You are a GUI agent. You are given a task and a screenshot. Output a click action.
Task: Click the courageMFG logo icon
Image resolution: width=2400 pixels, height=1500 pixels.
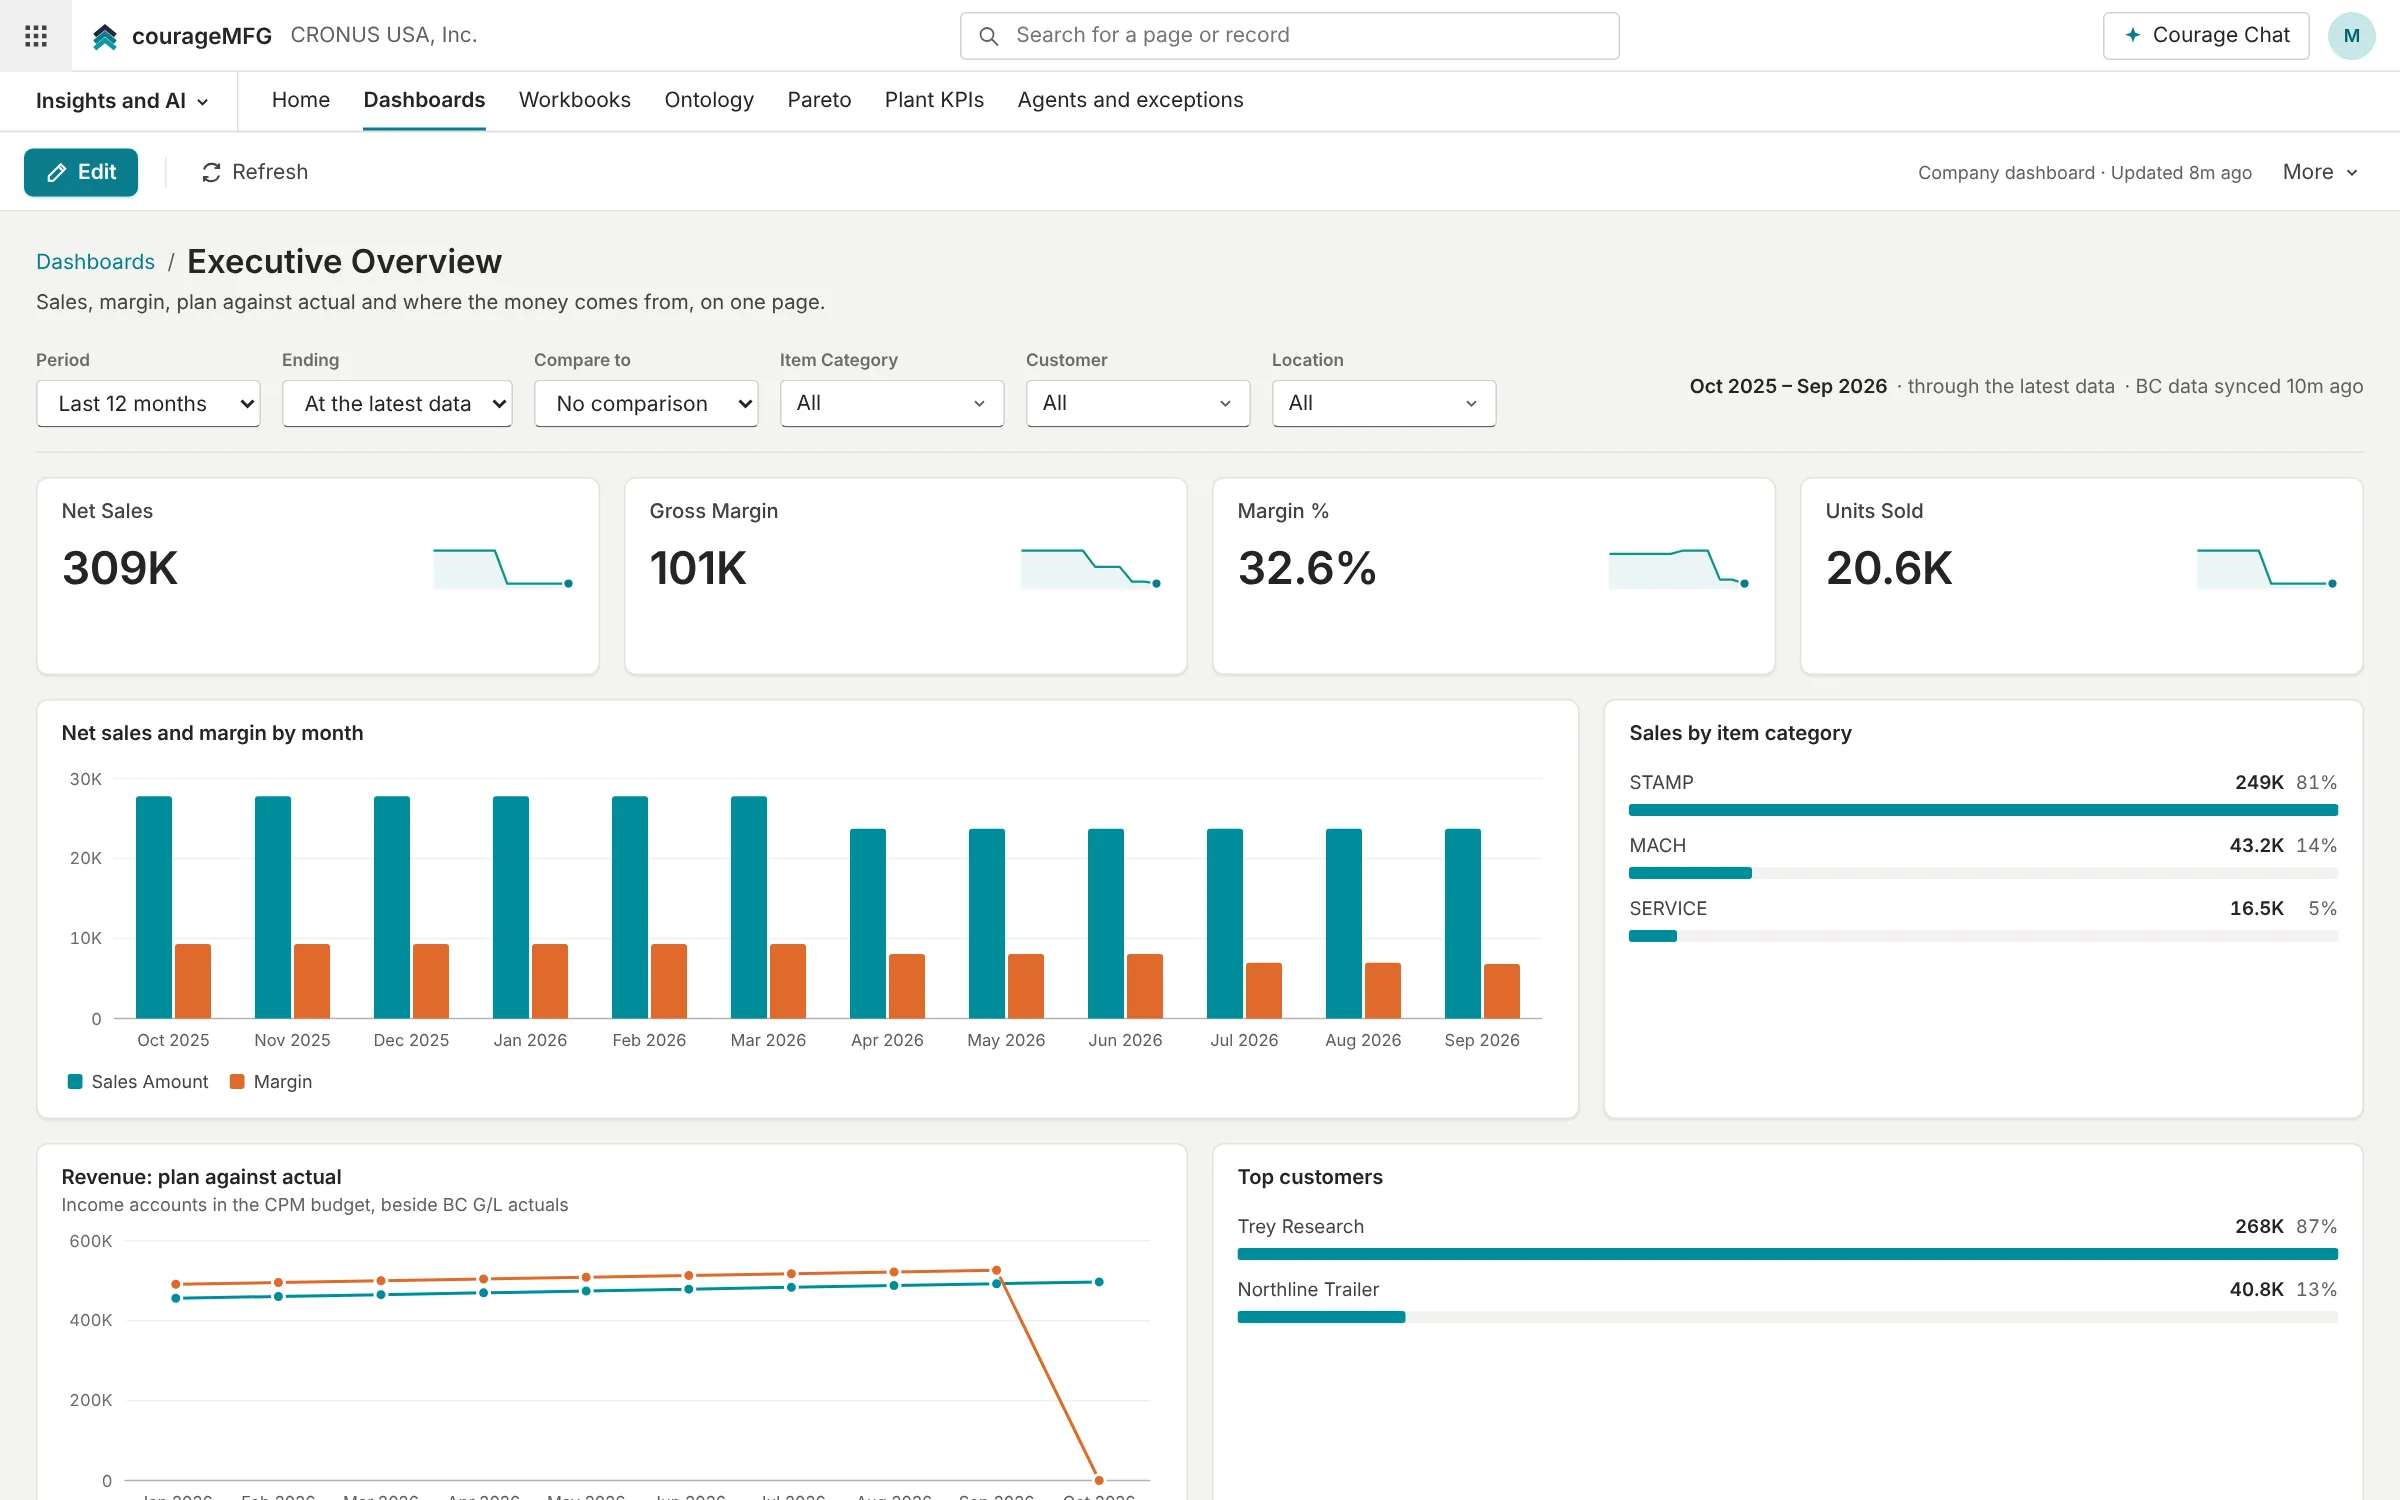[x=105, y=37]
